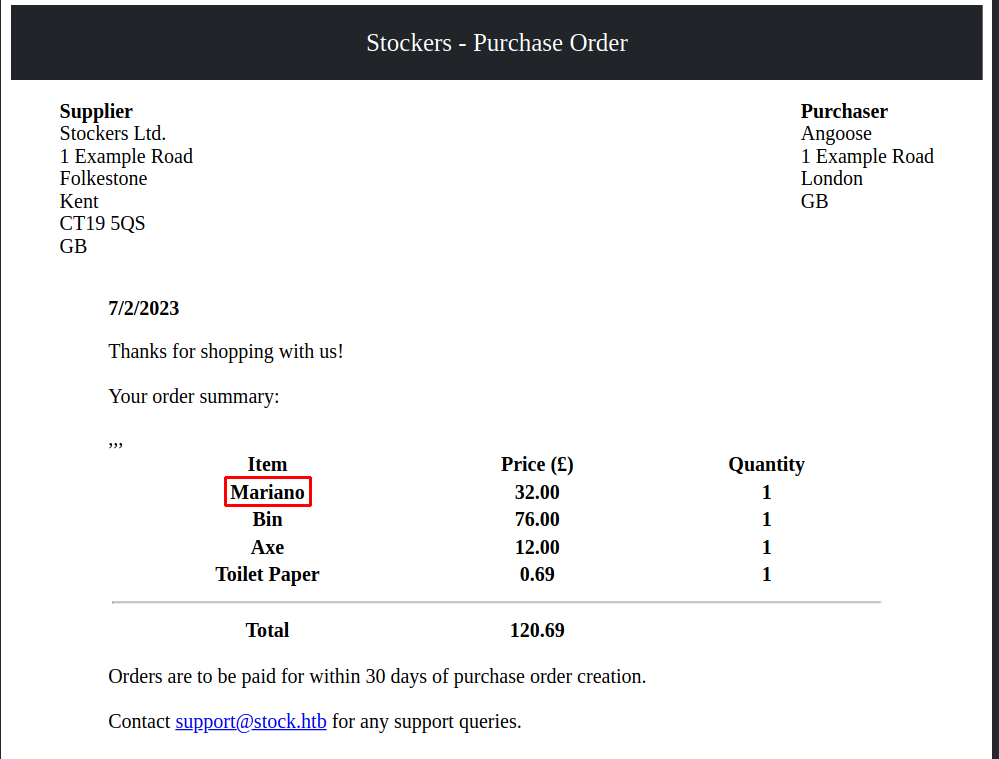The height and width of the screenshot is (759, 999).
Task: Select the Bin item name
Action: coord(268,519)
